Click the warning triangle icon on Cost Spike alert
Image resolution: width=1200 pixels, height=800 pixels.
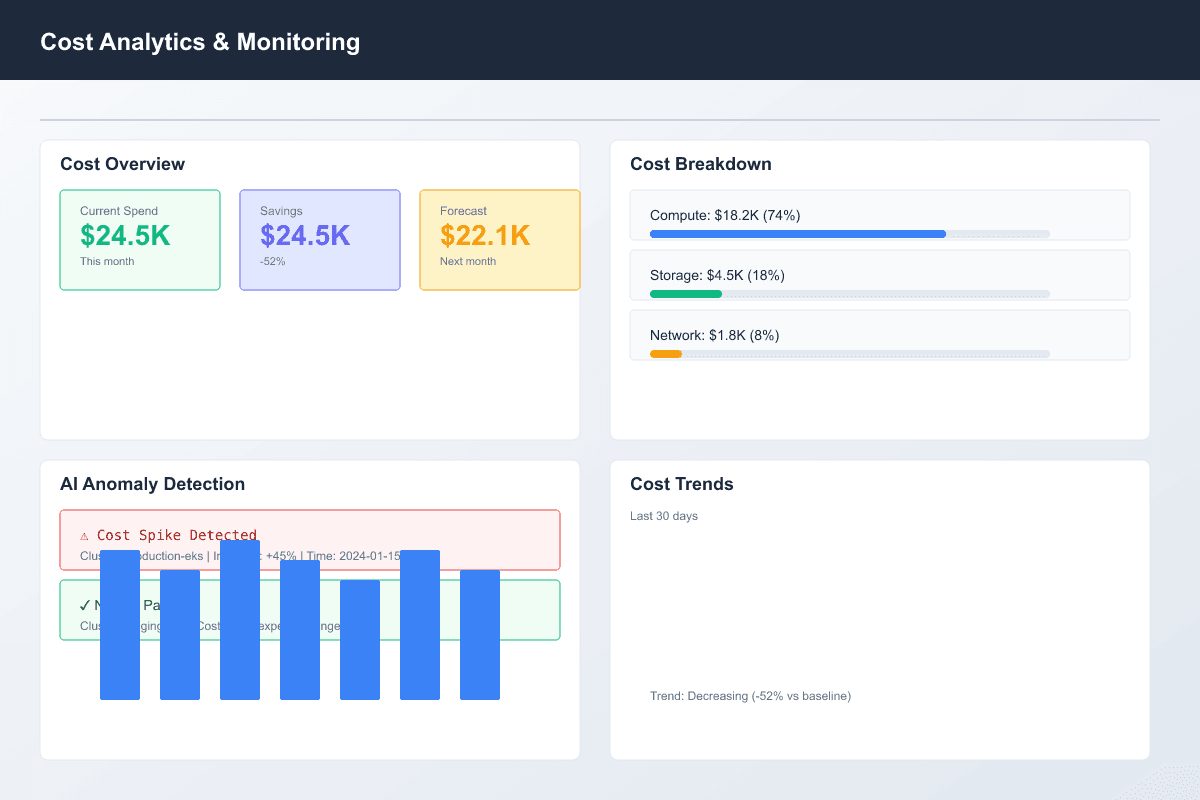tap(86, 534)
